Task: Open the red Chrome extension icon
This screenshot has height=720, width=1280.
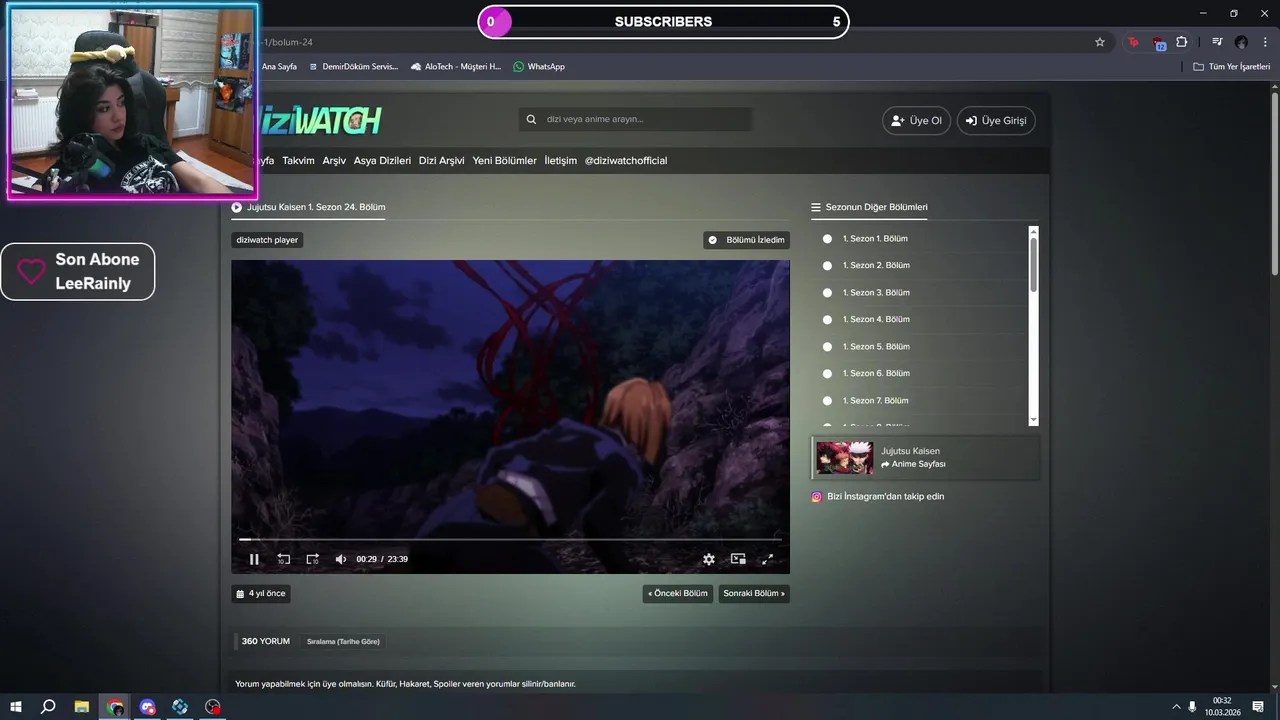Action: tap(1133, 42)
